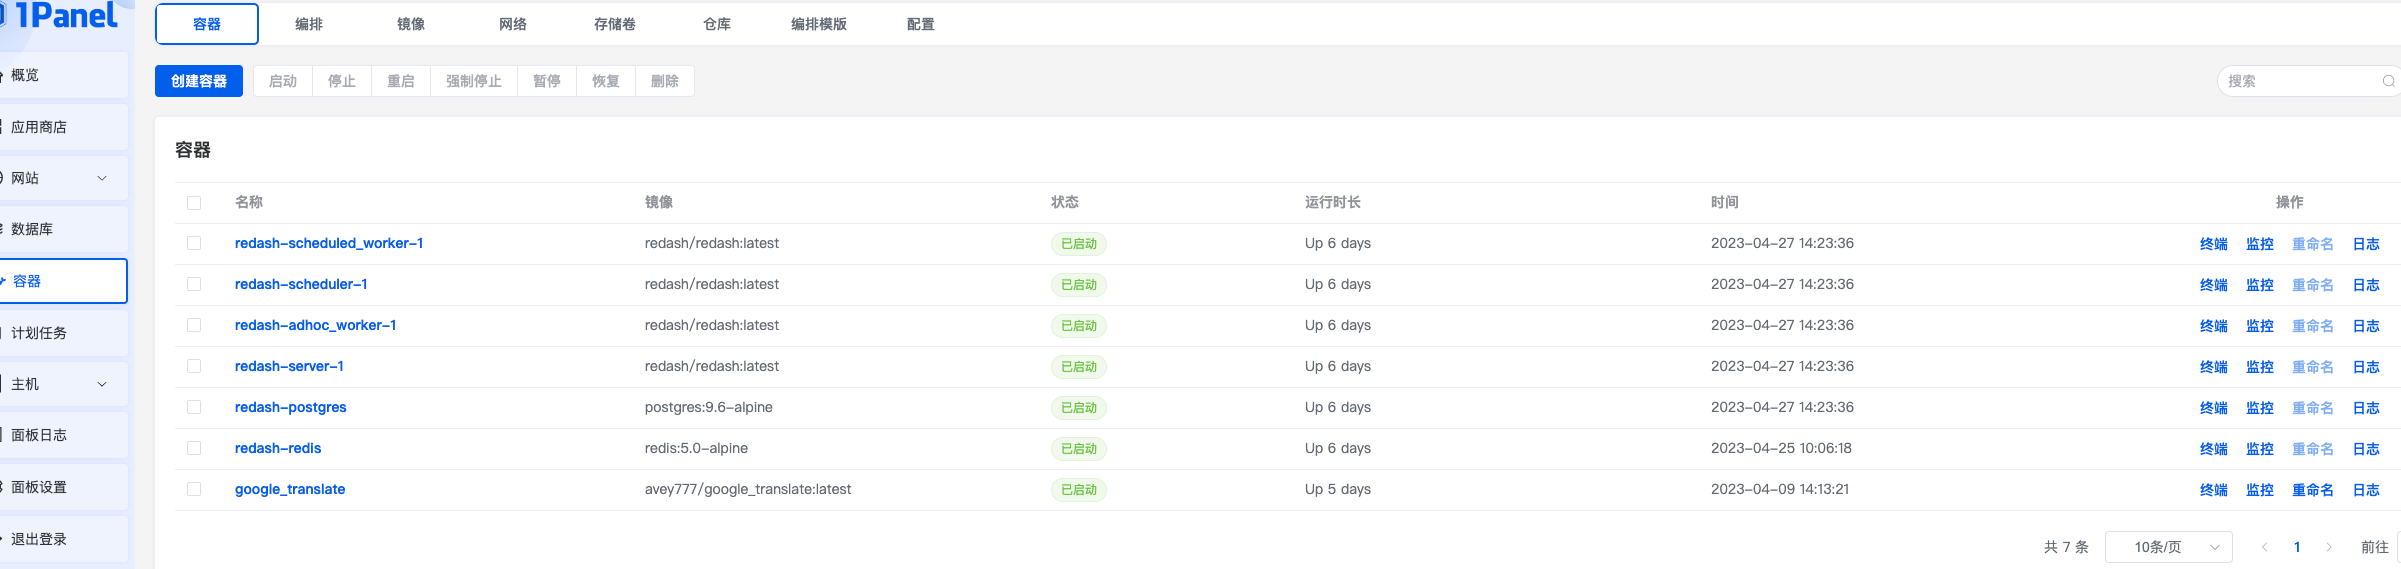
Task: Switch to the 容器 tab
Action: point(207,24)
